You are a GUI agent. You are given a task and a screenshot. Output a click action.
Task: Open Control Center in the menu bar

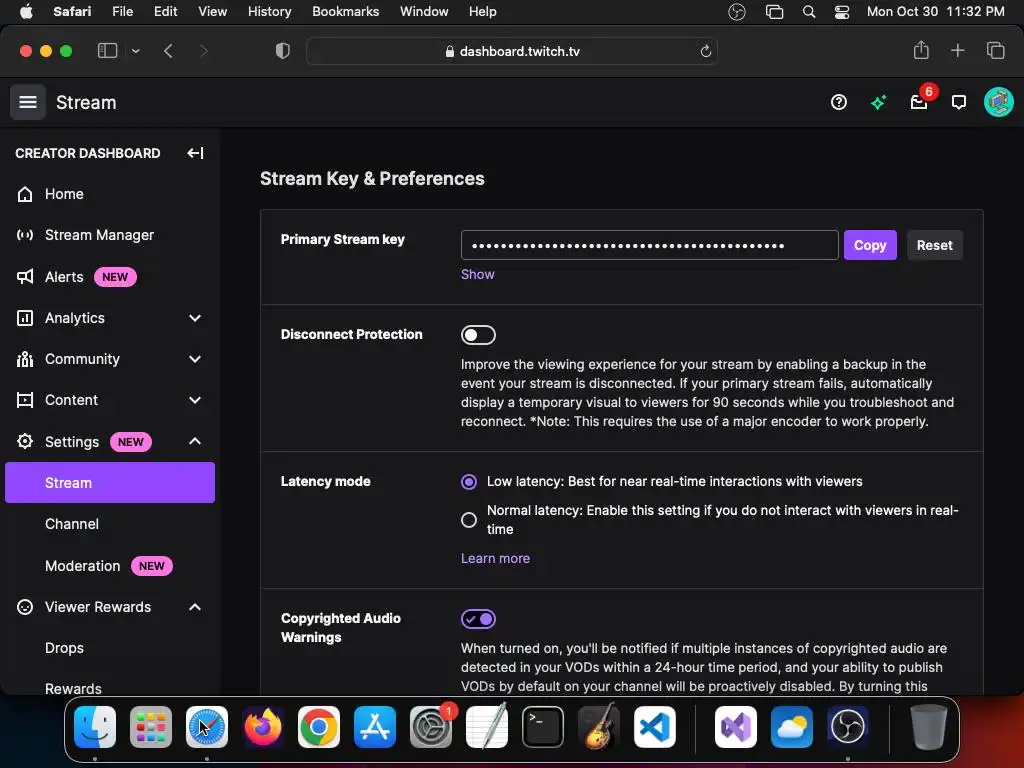point(842,12)
